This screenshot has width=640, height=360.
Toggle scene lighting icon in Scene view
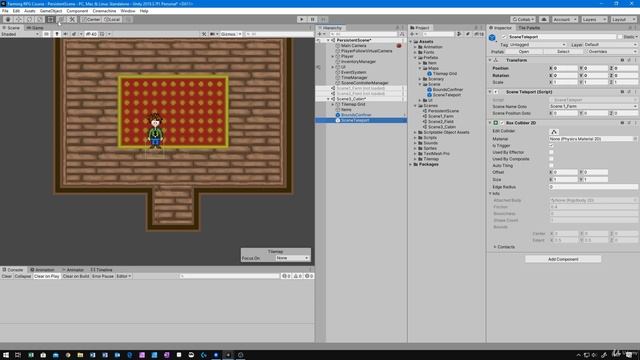pos(57,34)
